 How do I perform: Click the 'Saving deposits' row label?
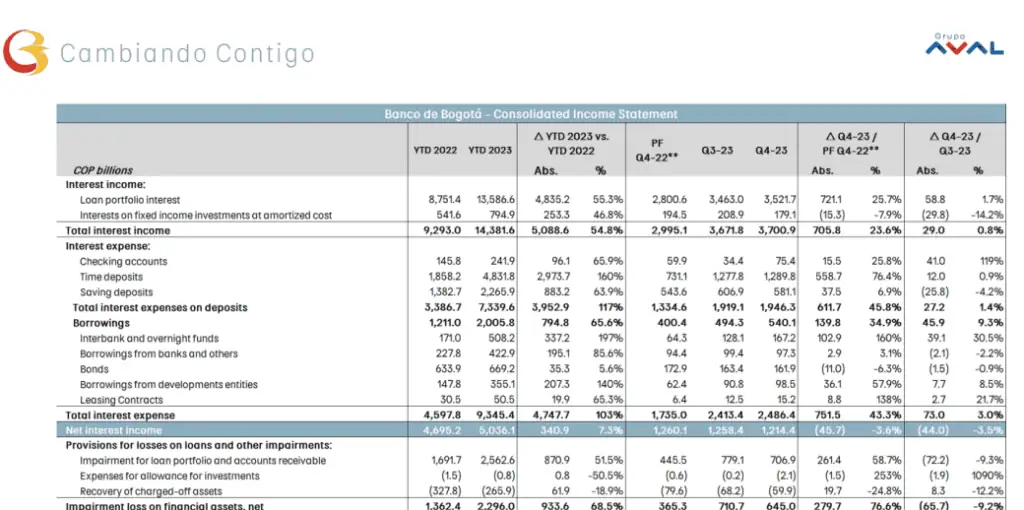tap(116, 292)
